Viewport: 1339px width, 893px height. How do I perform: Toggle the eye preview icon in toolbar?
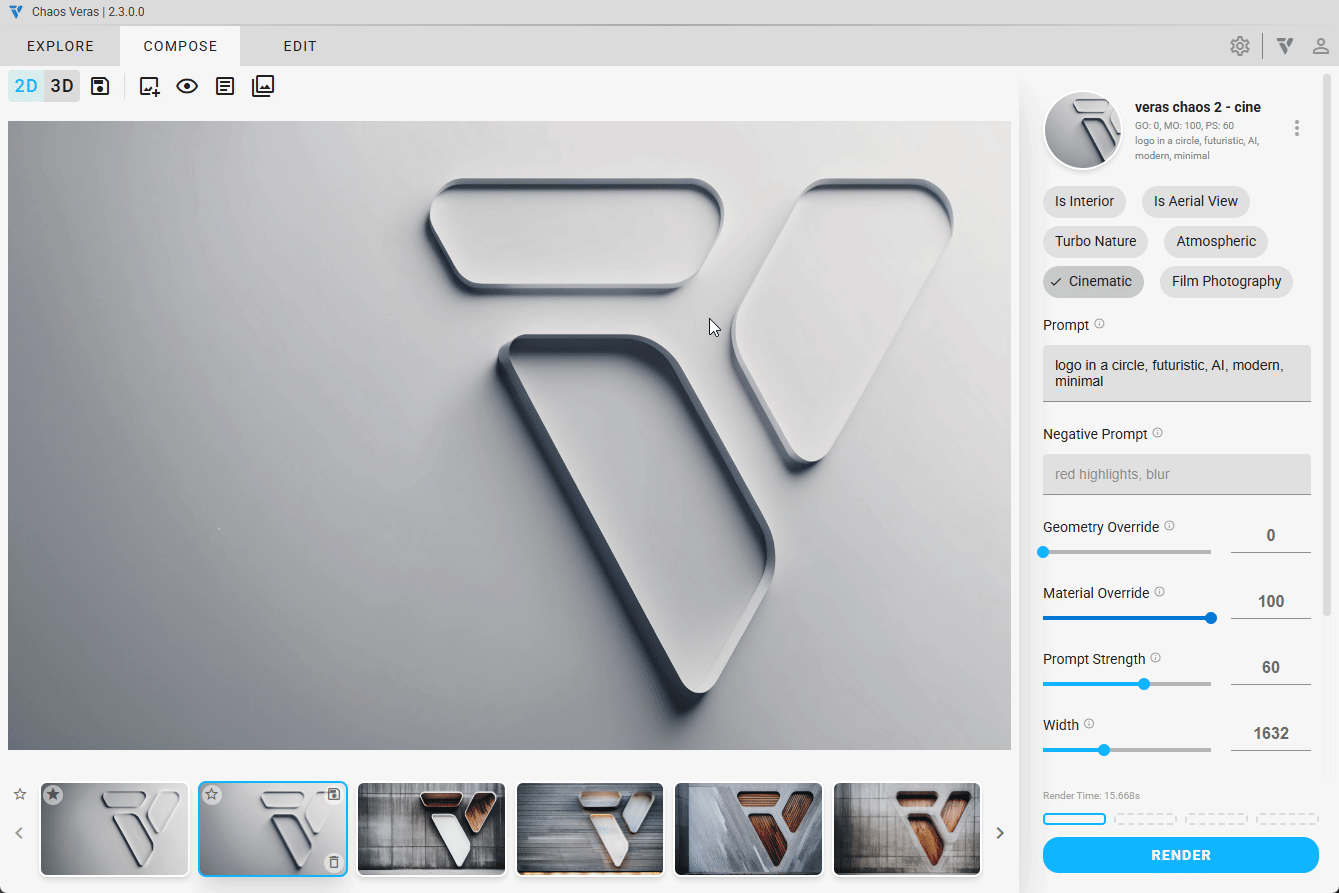187,86
